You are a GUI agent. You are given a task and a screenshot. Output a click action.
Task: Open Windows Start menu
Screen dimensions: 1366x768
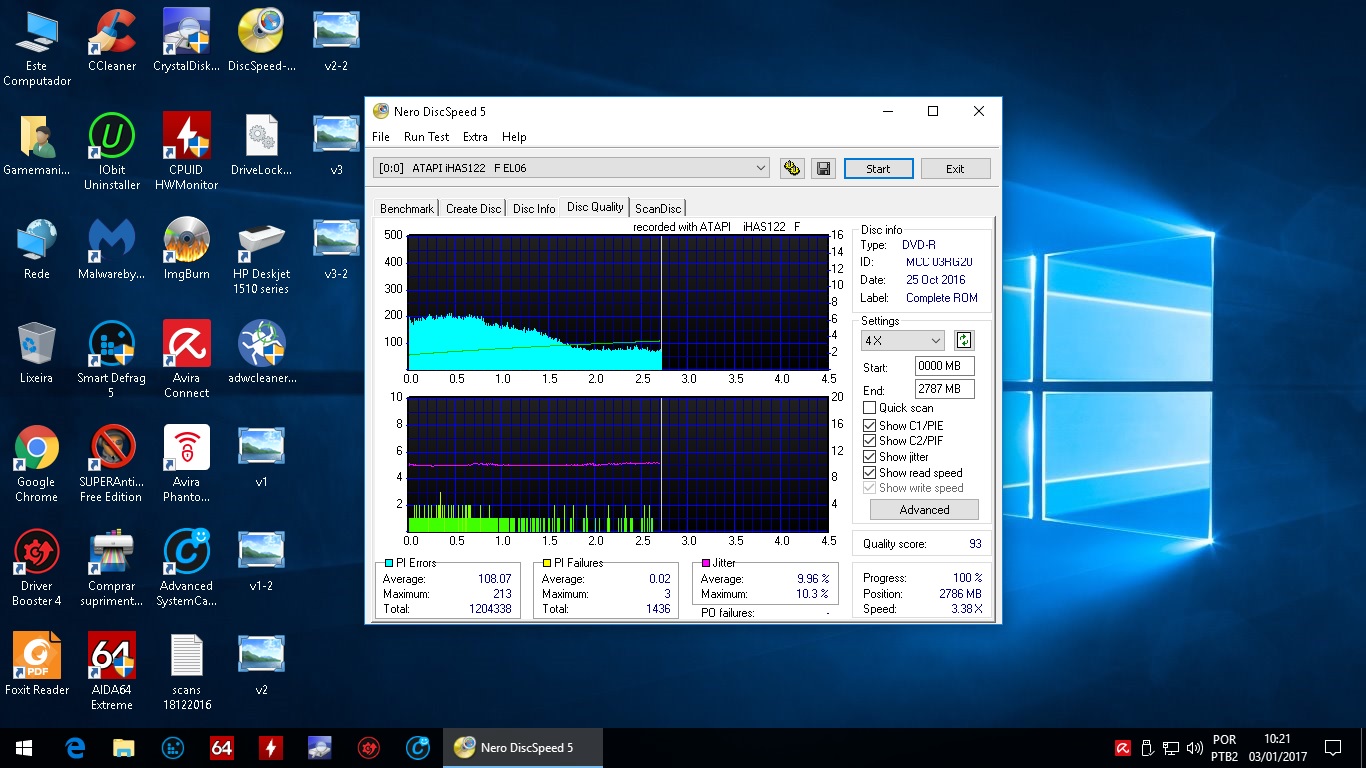point(24,747)
